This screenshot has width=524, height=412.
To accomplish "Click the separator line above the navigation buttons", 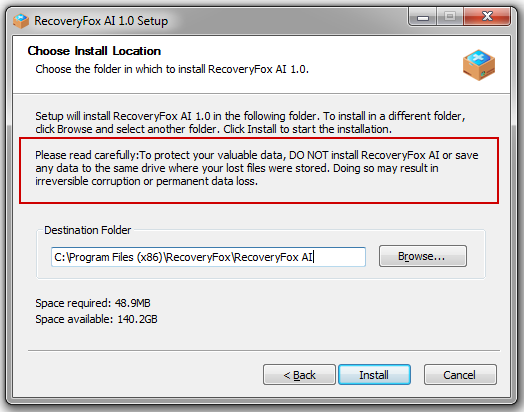I will point(264,351).
